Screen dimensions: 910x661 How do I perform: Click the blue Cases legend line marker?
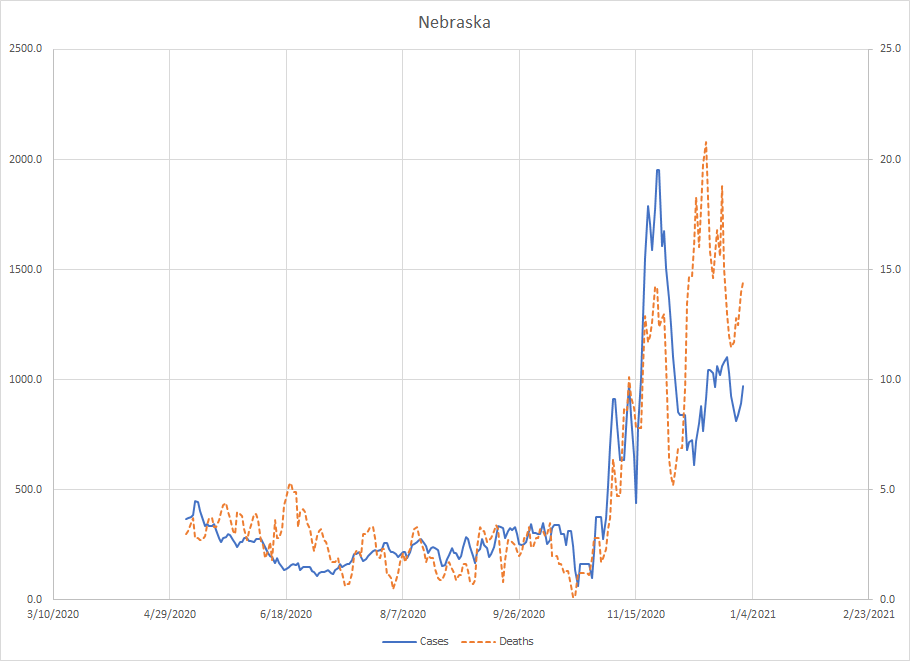click(400, 641)
